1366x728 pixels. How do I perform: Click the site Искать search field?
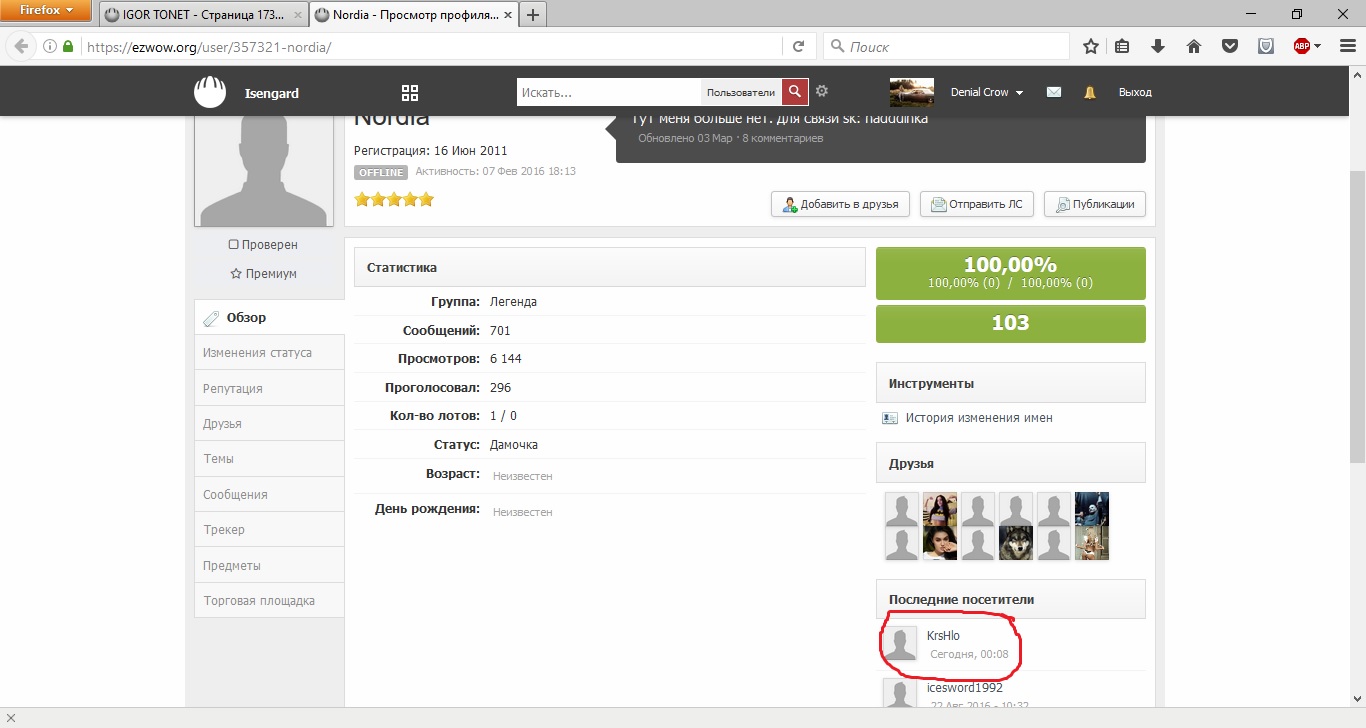pyautogui.click(x=609, y=92)
